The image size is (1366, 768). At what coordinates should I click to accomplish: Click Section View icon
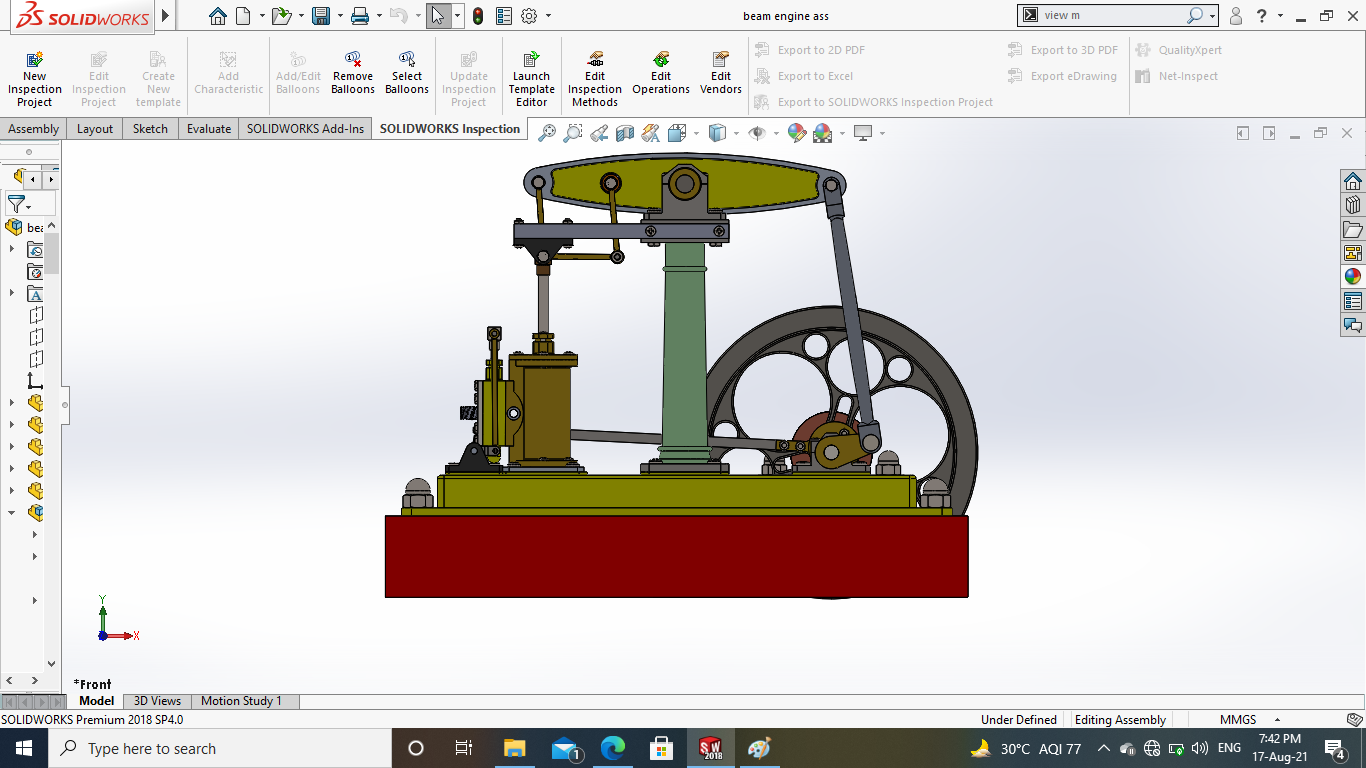pos(625,133)
